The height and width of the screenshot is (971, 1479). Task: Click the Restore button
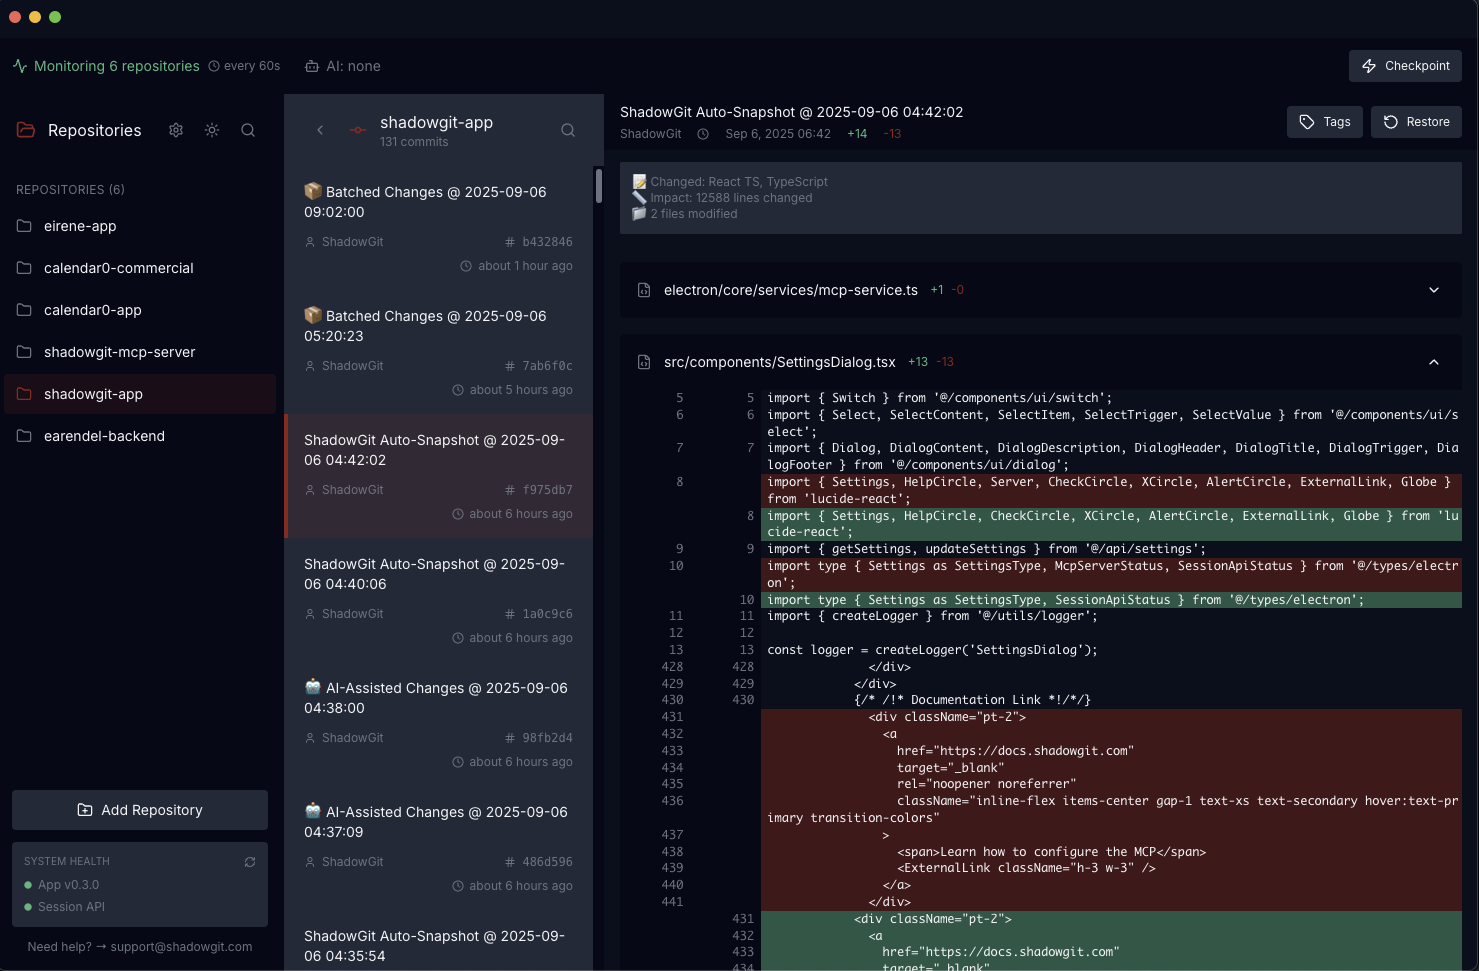click(x=1416, y=121)
